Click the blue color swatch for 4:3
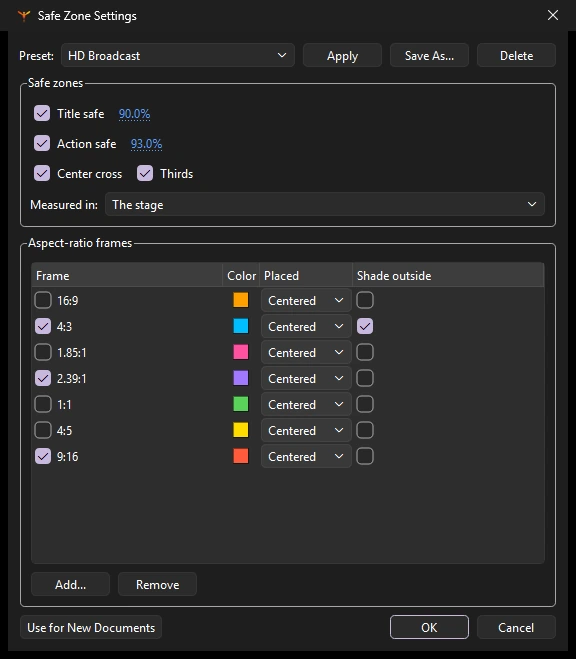 [241, 326]
